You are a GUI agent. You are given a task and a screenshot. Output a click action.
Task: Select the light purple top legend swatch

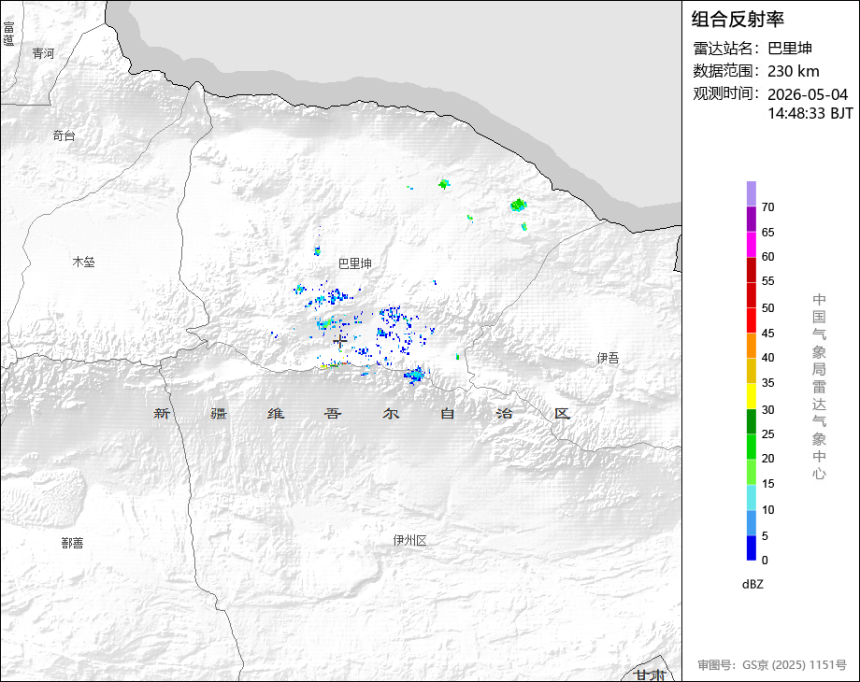click(x=751, y=194)
